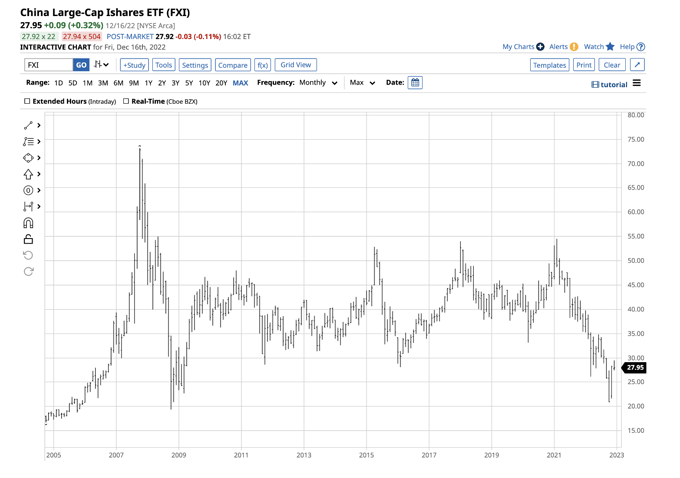Open the My Charts link
The height and width of the screenshot is (478, 680).
518,46
